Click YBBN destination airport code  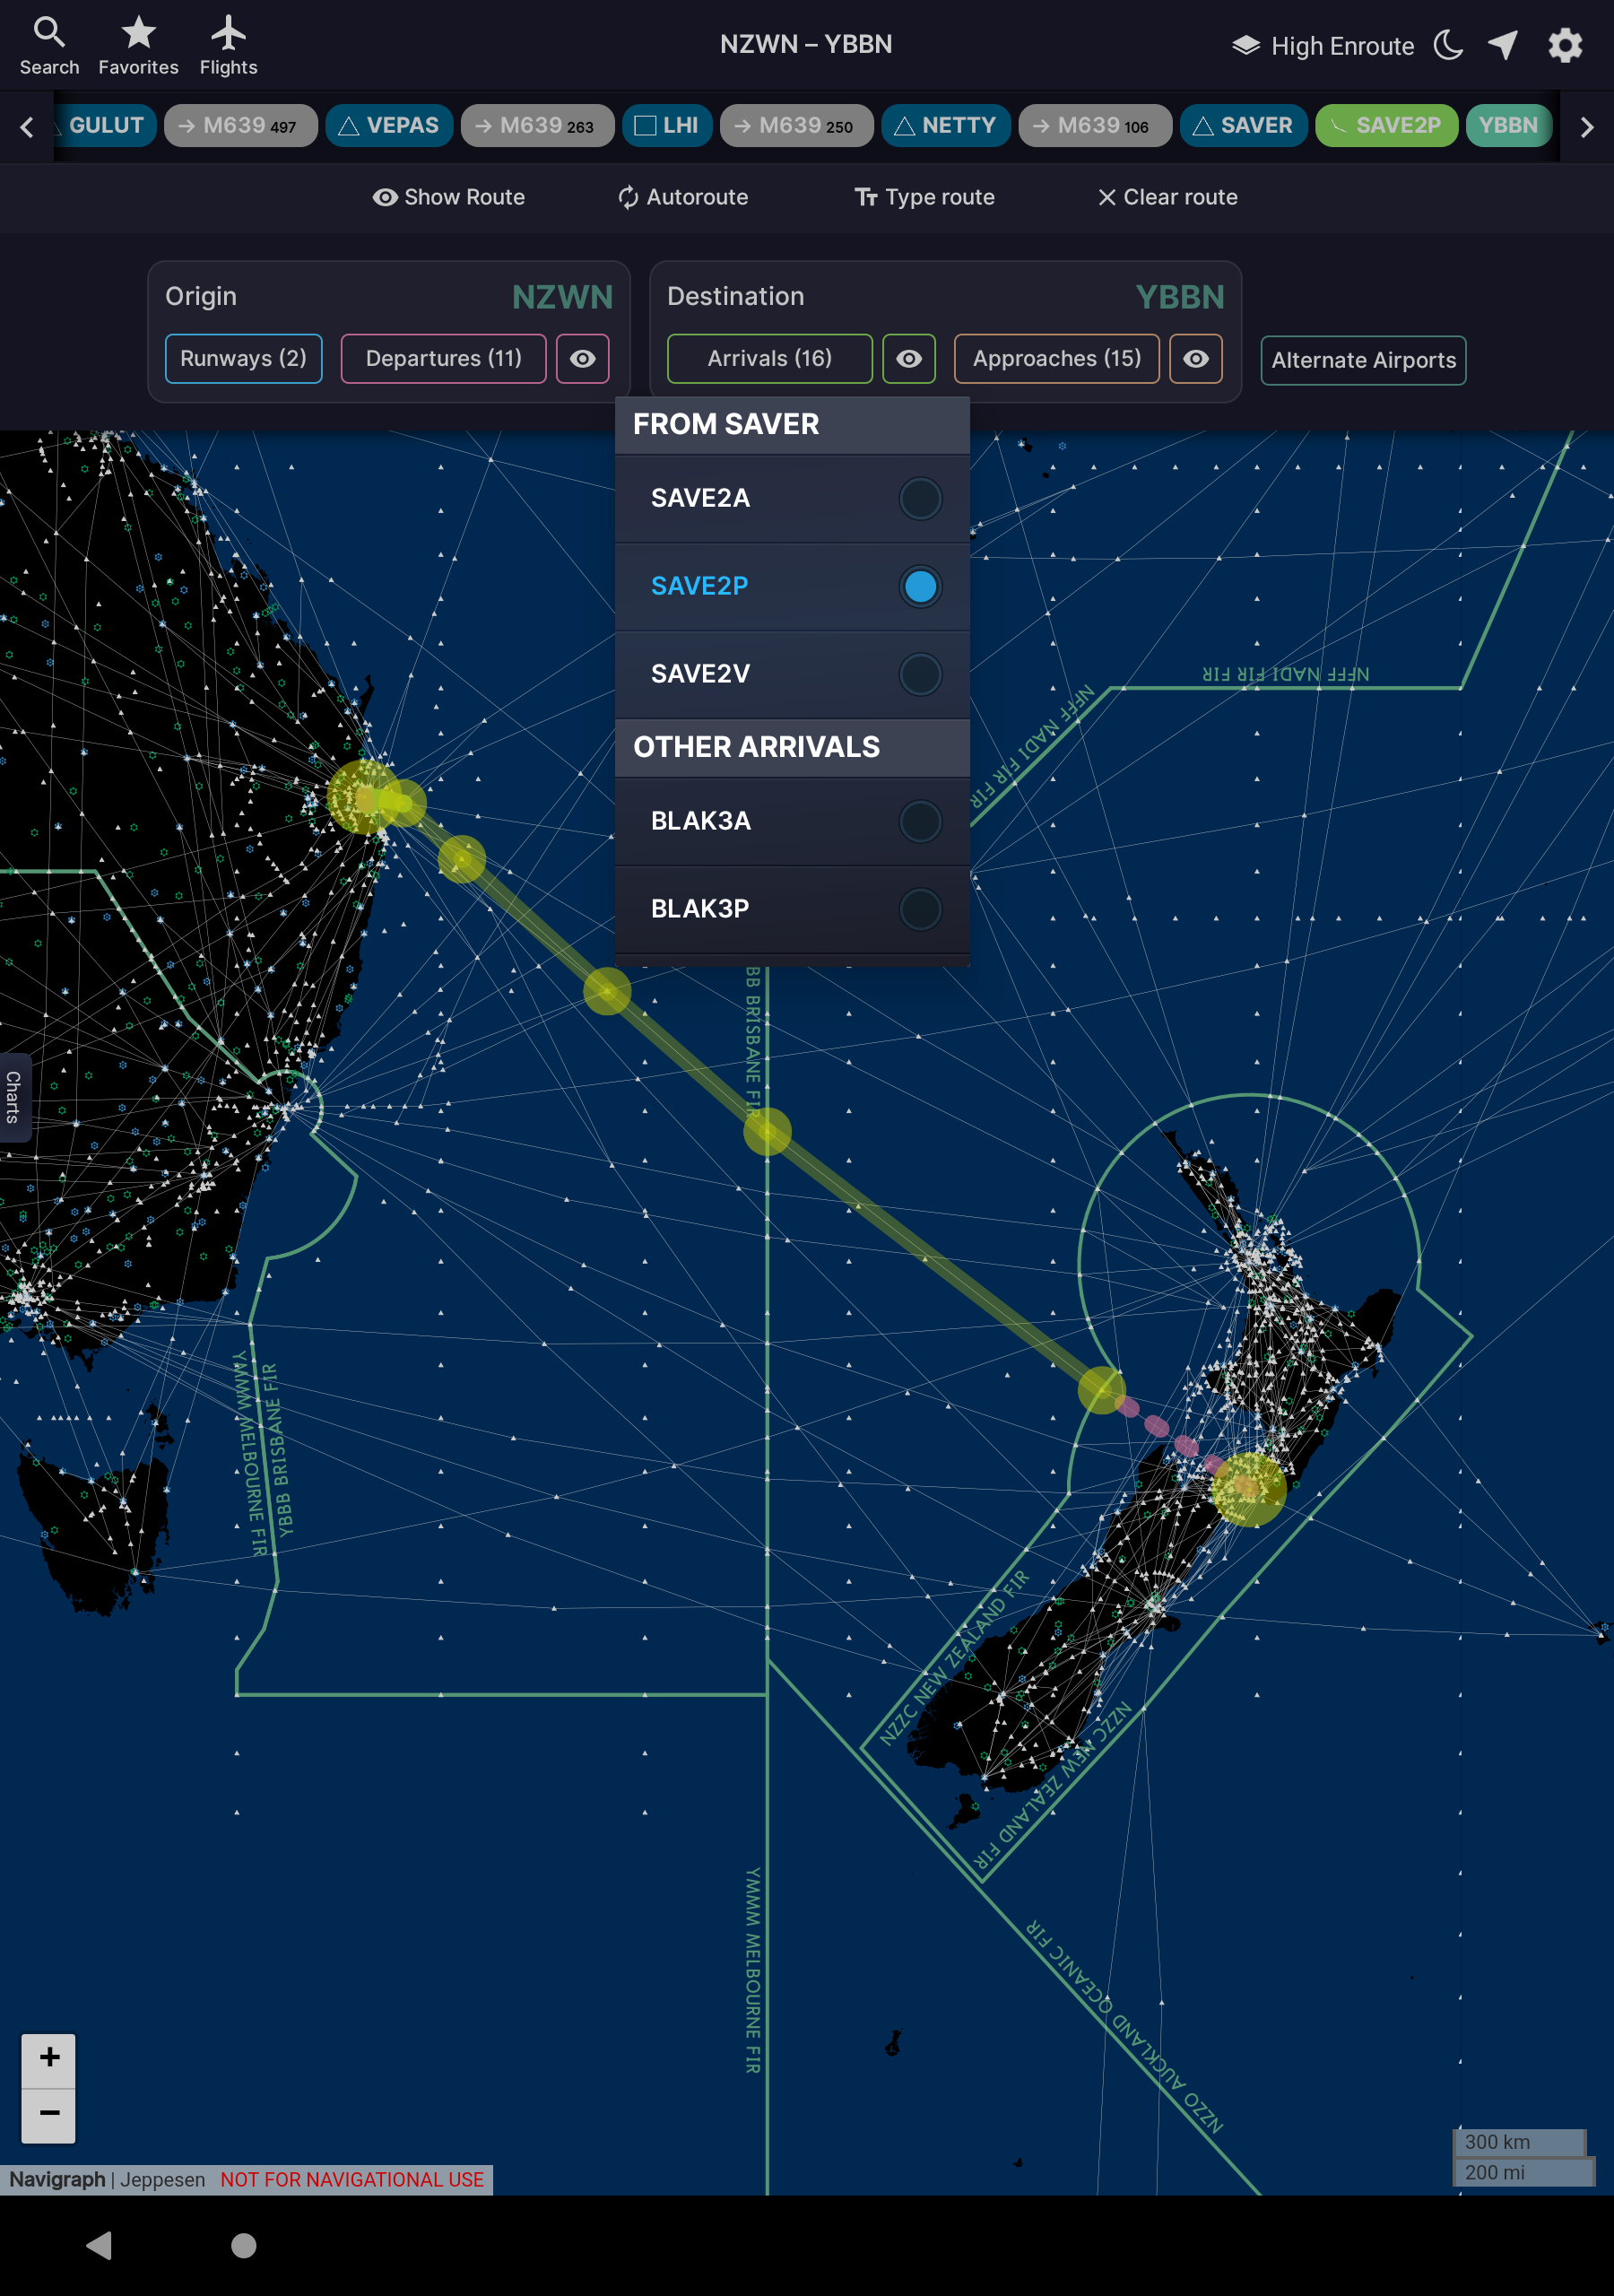pyautogui.click(x=1180, y=297)
